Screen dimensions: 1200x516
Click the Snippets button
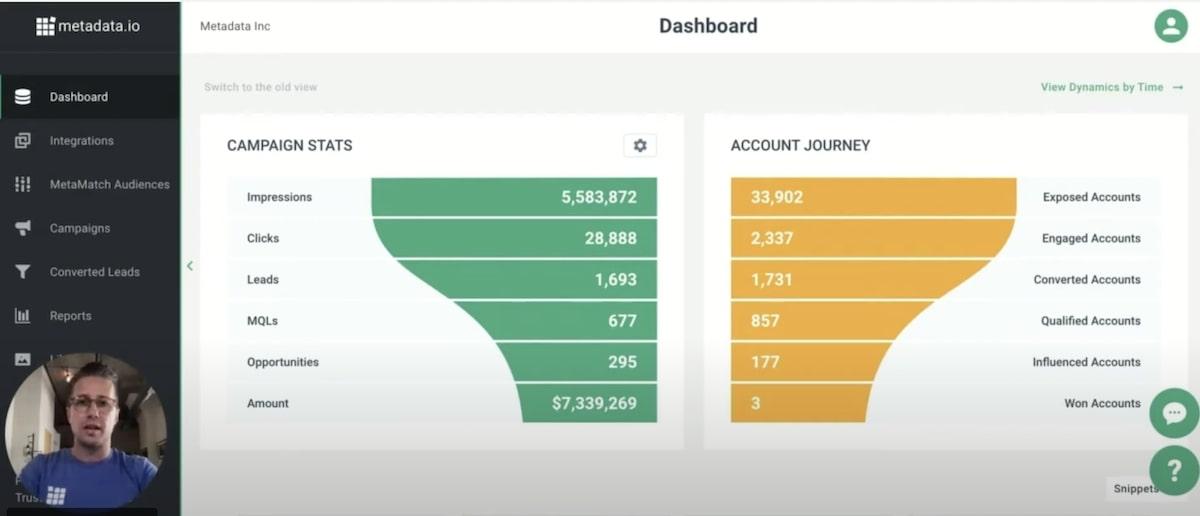(x=1135, y=489)
